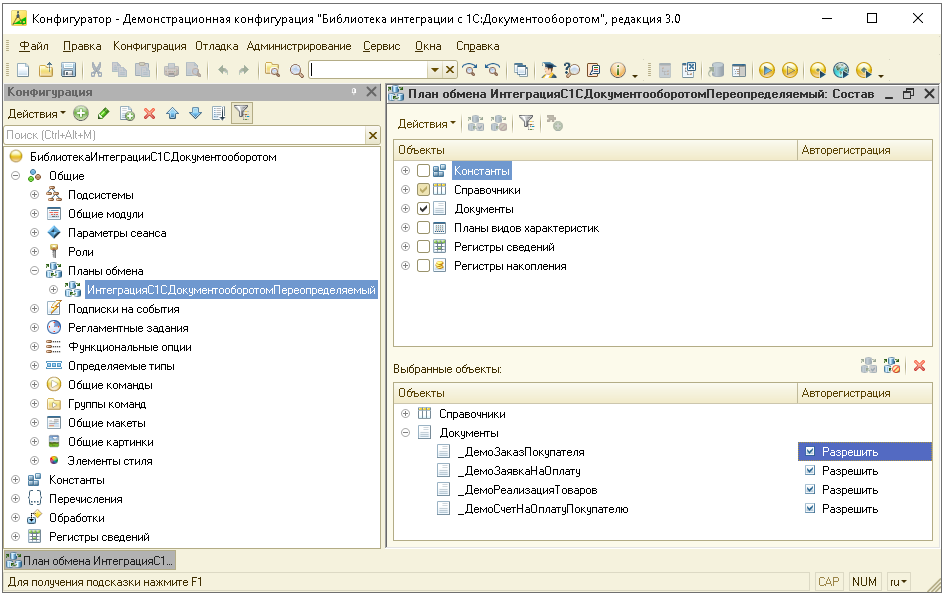Click the Save icon in main toolbar
This screenshot has height=596, width=946.
[x=69, y=70]
